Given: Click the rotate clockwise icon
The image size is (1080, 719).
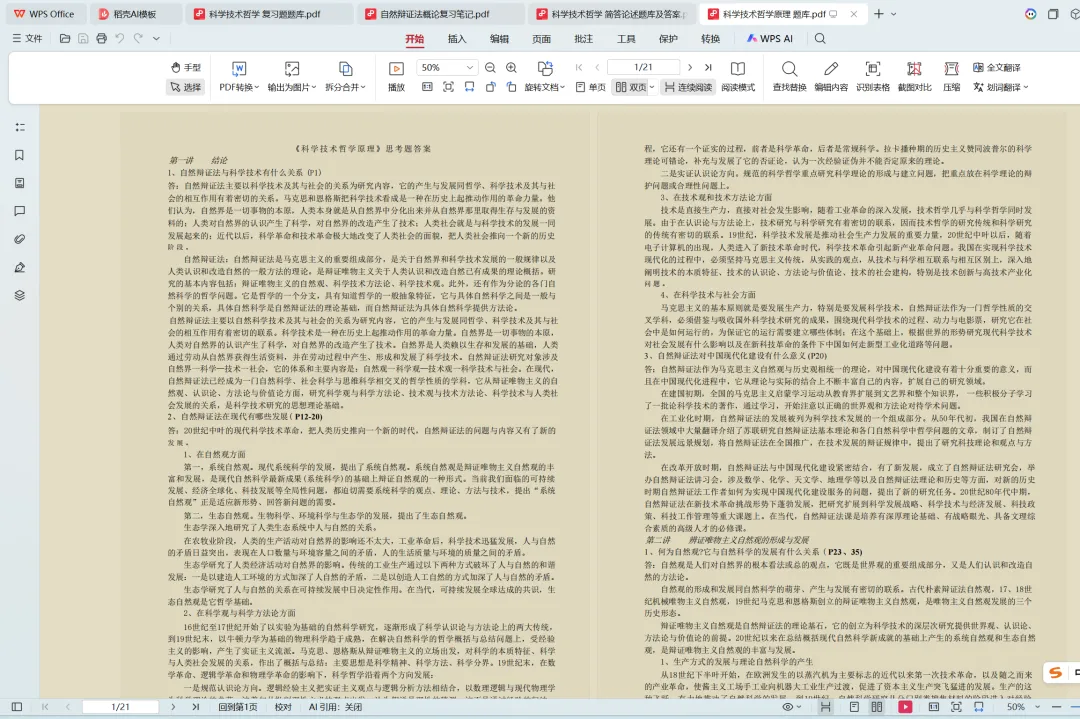Looking at the screenshot, I should point(511,87).
